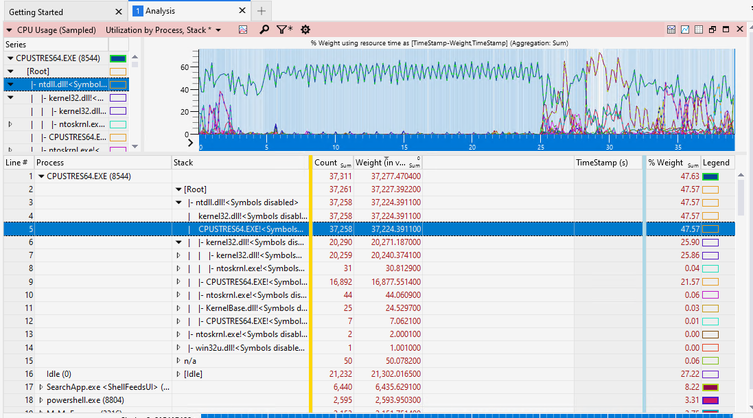Image resolution: width=753 pixels, height=418 pixels.
Task: Pop out the CPU Usage panel
Action: pyautogui.click(x=713, y=30)
